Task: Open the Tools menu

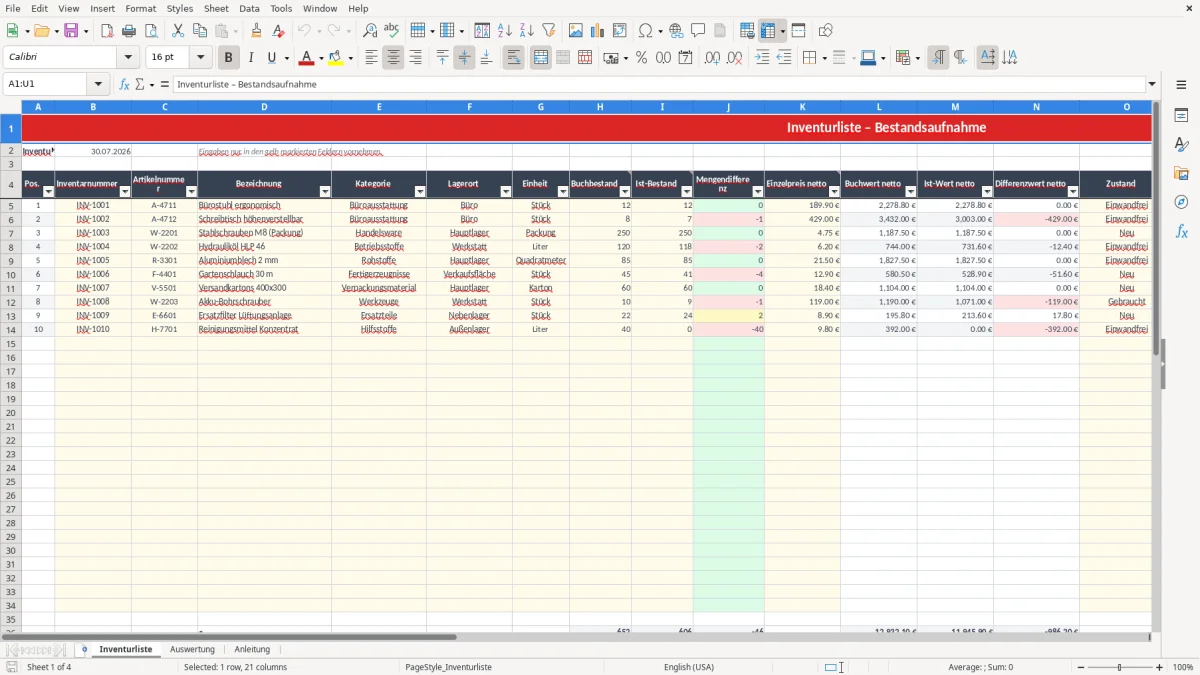Action: tap(281, 8)
